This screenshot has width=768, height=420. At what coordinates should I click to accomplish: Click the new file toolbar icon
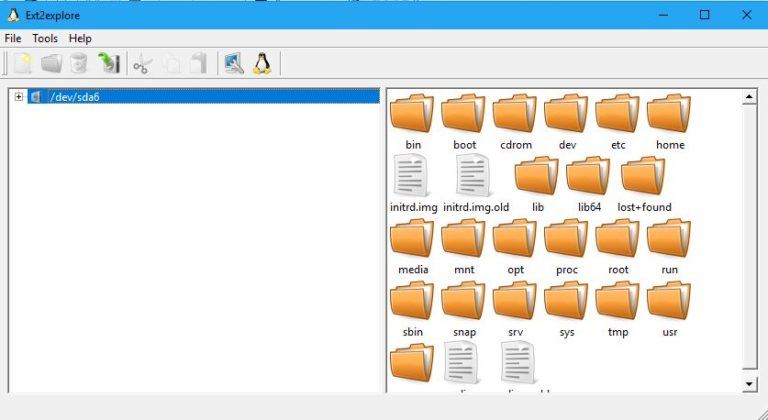click(x=23, y=64)
